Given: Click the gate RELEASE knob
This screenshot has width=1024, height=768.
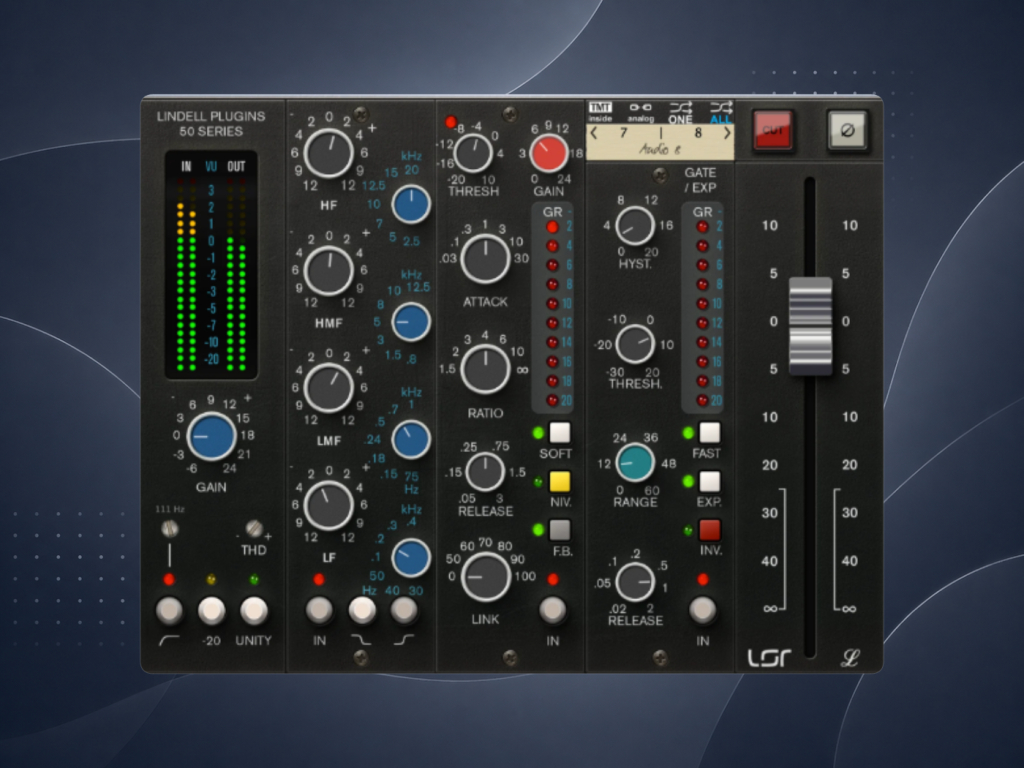Looking at the screenshot, I should (635, 582).
